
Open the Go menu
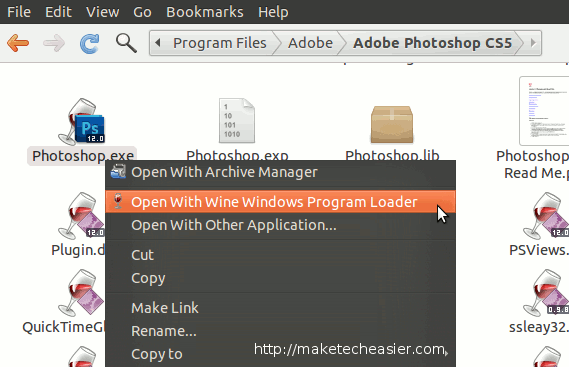[142, 12]
